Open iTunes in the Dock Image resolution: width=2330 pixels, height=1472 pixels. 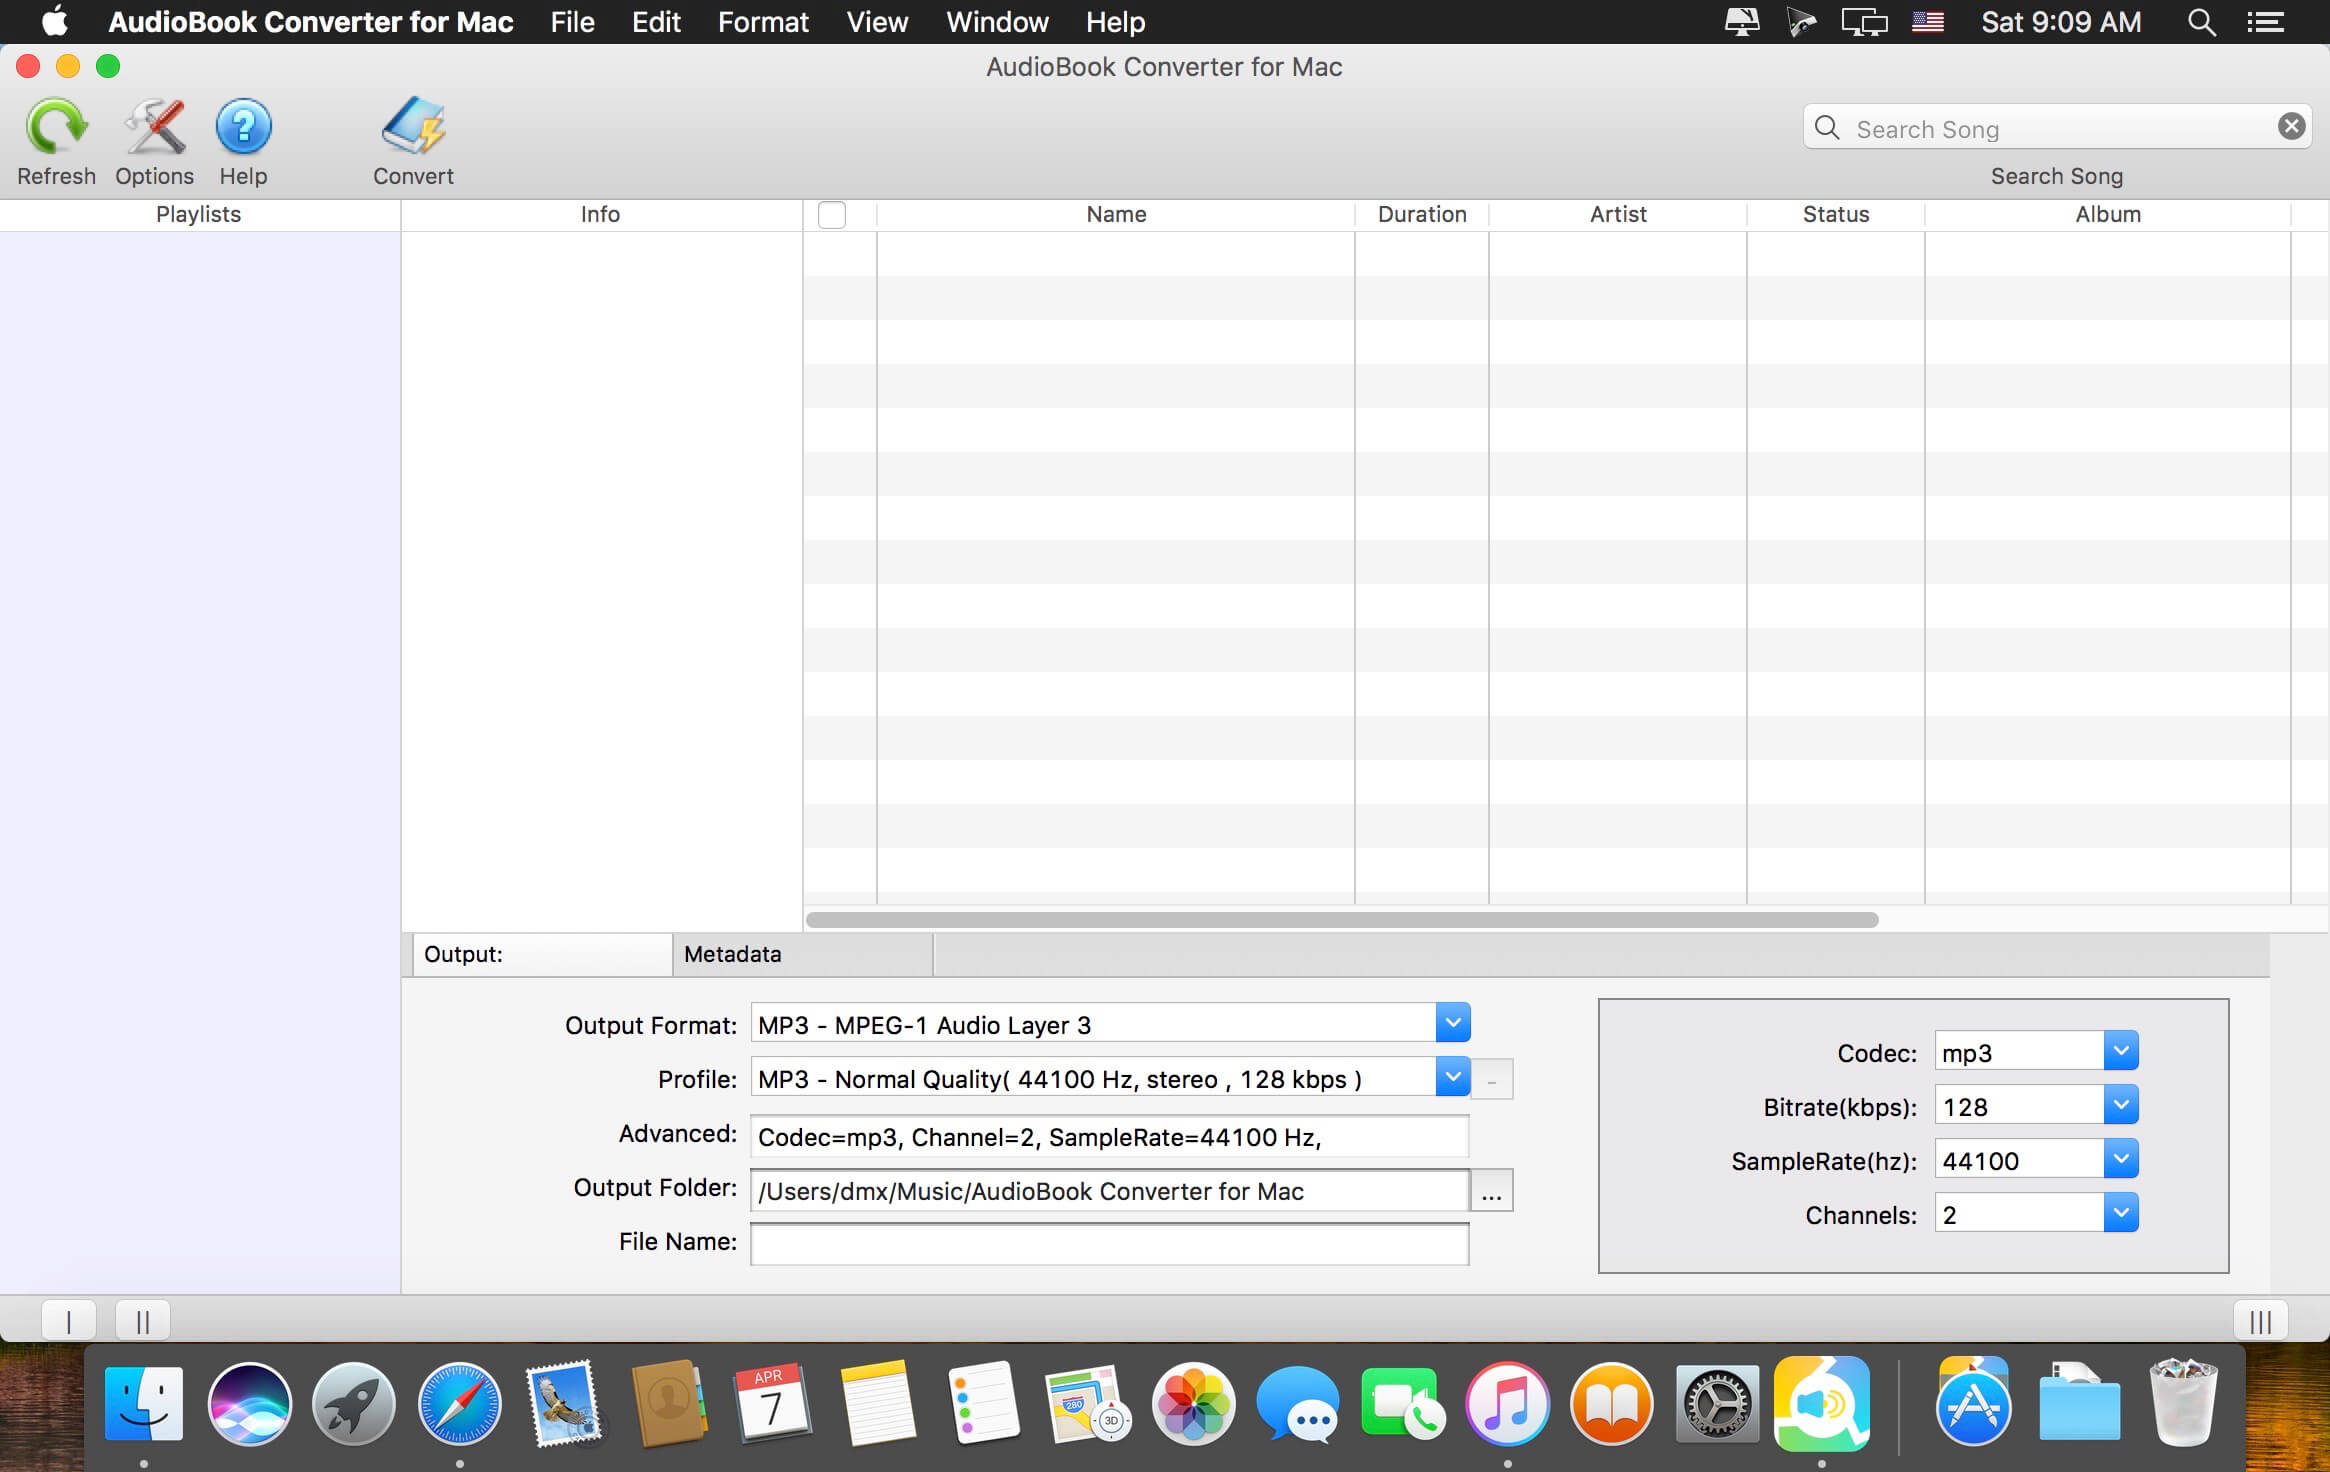click(1507, 1403)
